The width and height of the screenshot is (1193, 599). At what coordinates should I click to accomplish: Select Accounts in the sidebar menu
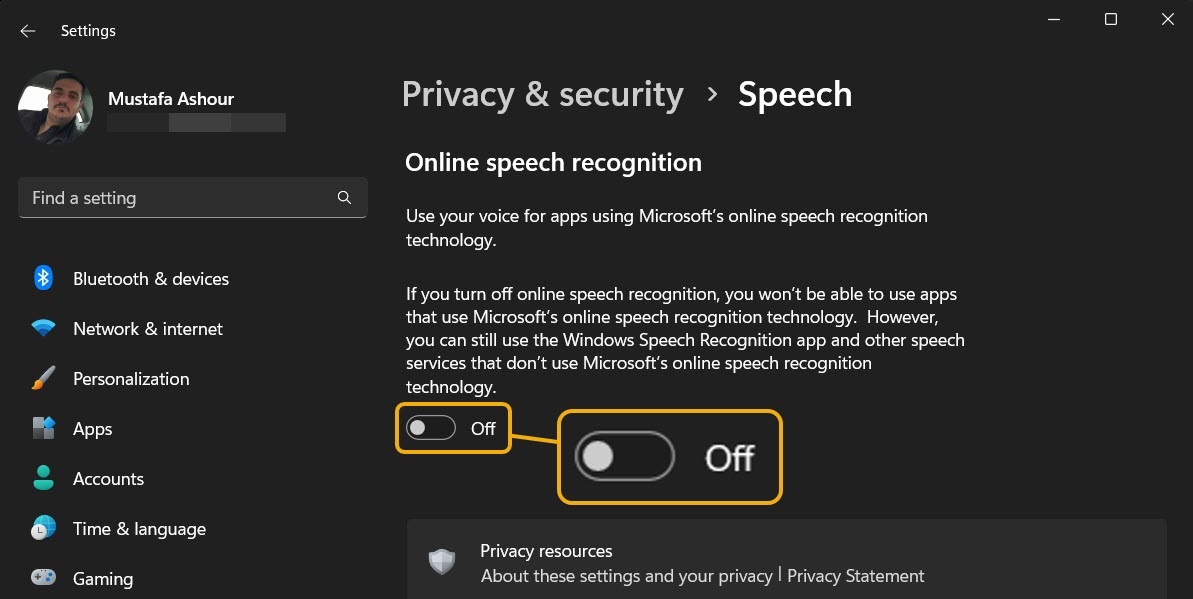(108, 478)
